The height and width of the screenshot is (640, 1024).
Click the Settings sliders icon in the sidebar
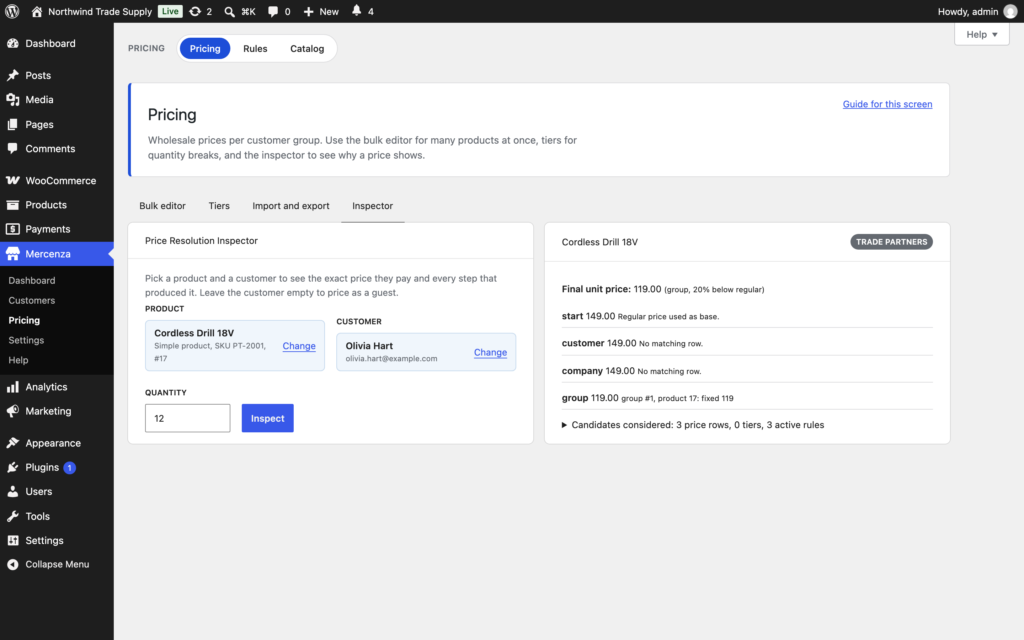12,540
